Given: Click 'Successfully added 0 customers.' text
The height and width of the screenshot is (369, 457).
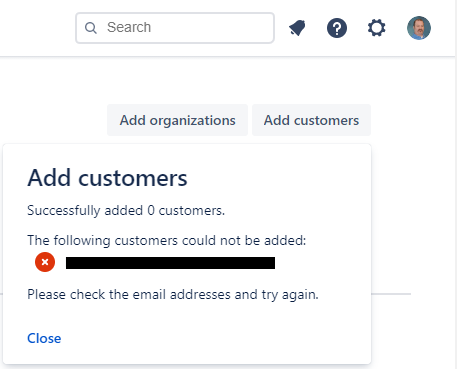Looking at the screenshot, I should pyautogui.click(x=126, y=211).
